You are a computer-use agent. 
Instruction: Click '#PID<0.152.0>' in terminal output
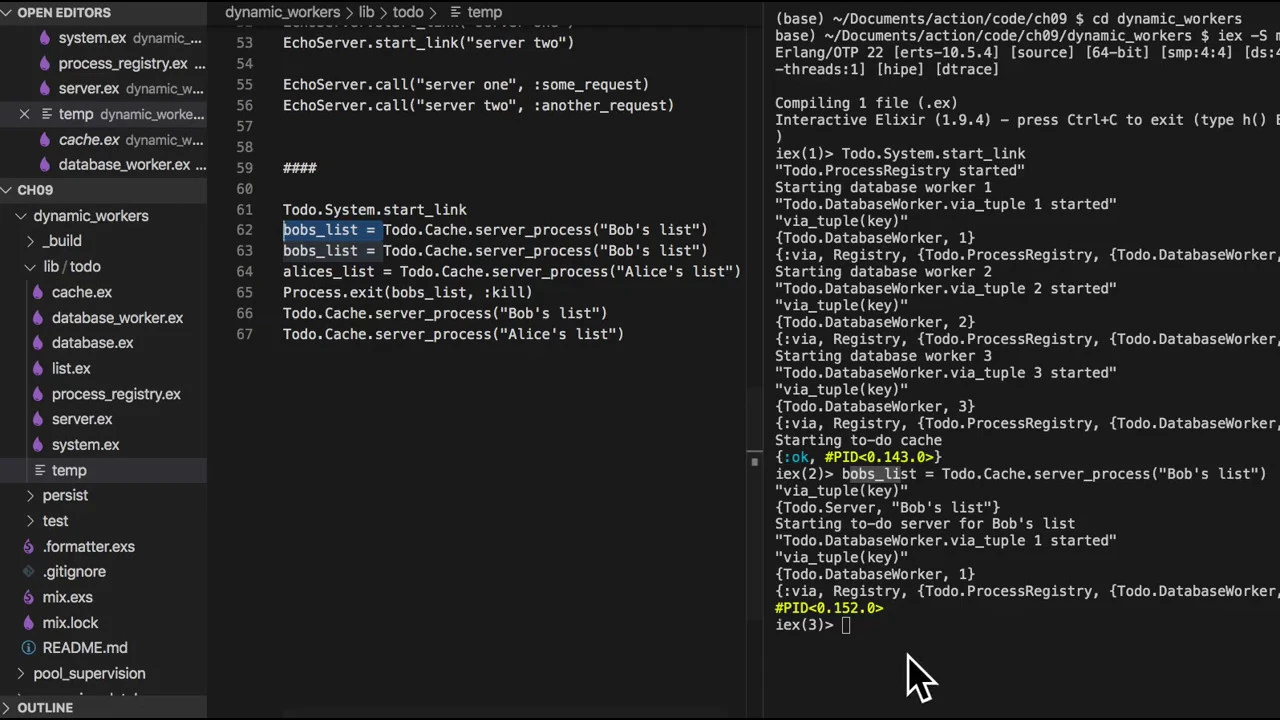click(829, 608)
